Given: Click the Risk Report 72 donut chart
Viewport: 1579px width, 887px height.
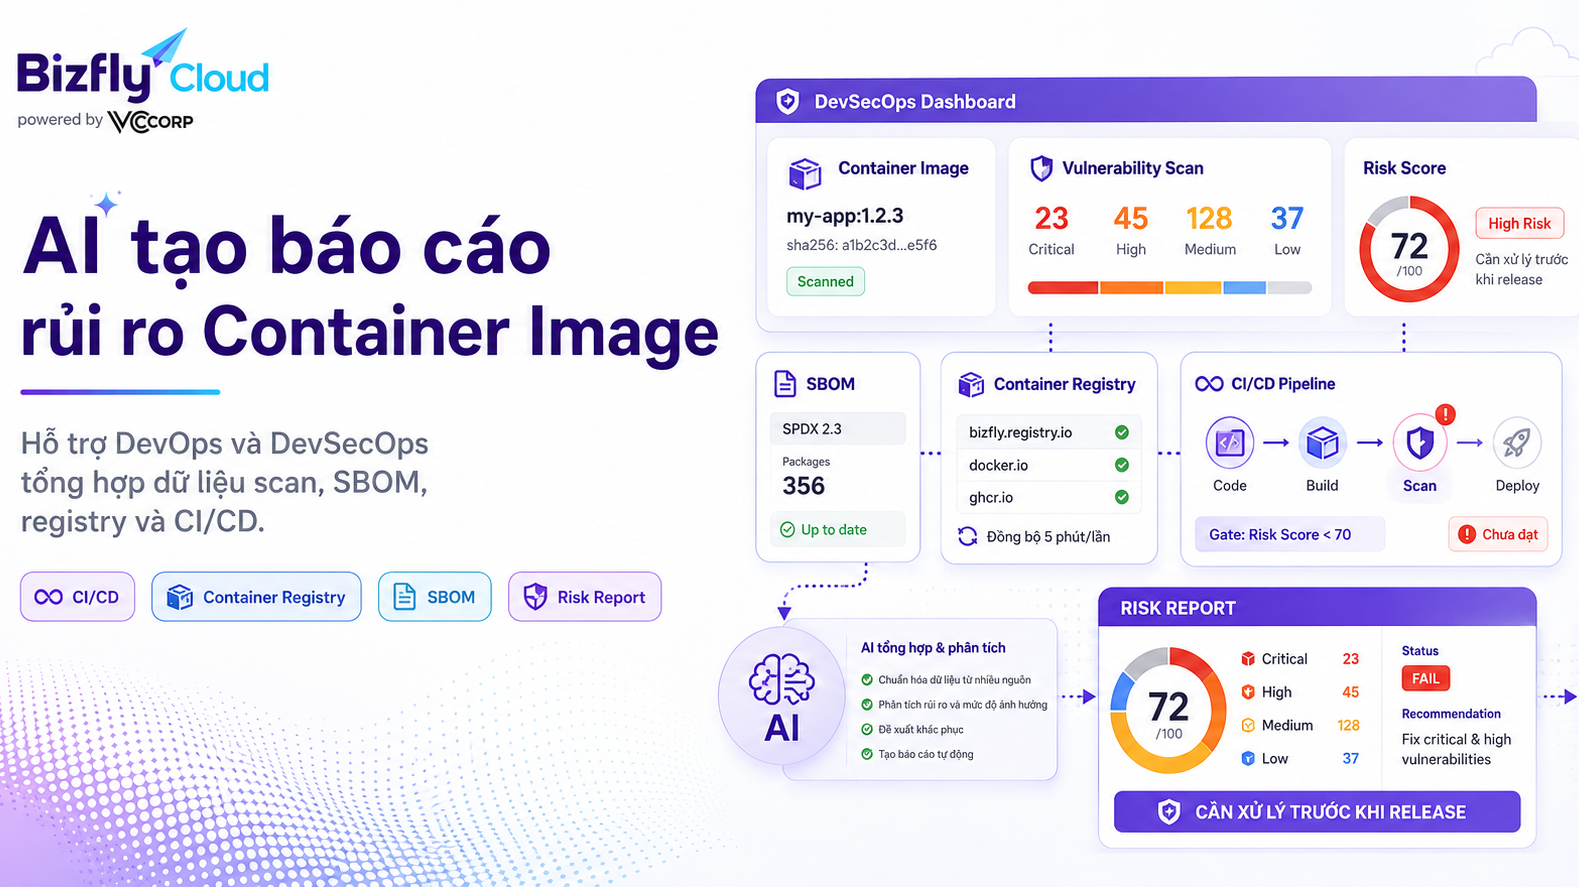Looking at the screenshot, I should (x=1168, y=711).
